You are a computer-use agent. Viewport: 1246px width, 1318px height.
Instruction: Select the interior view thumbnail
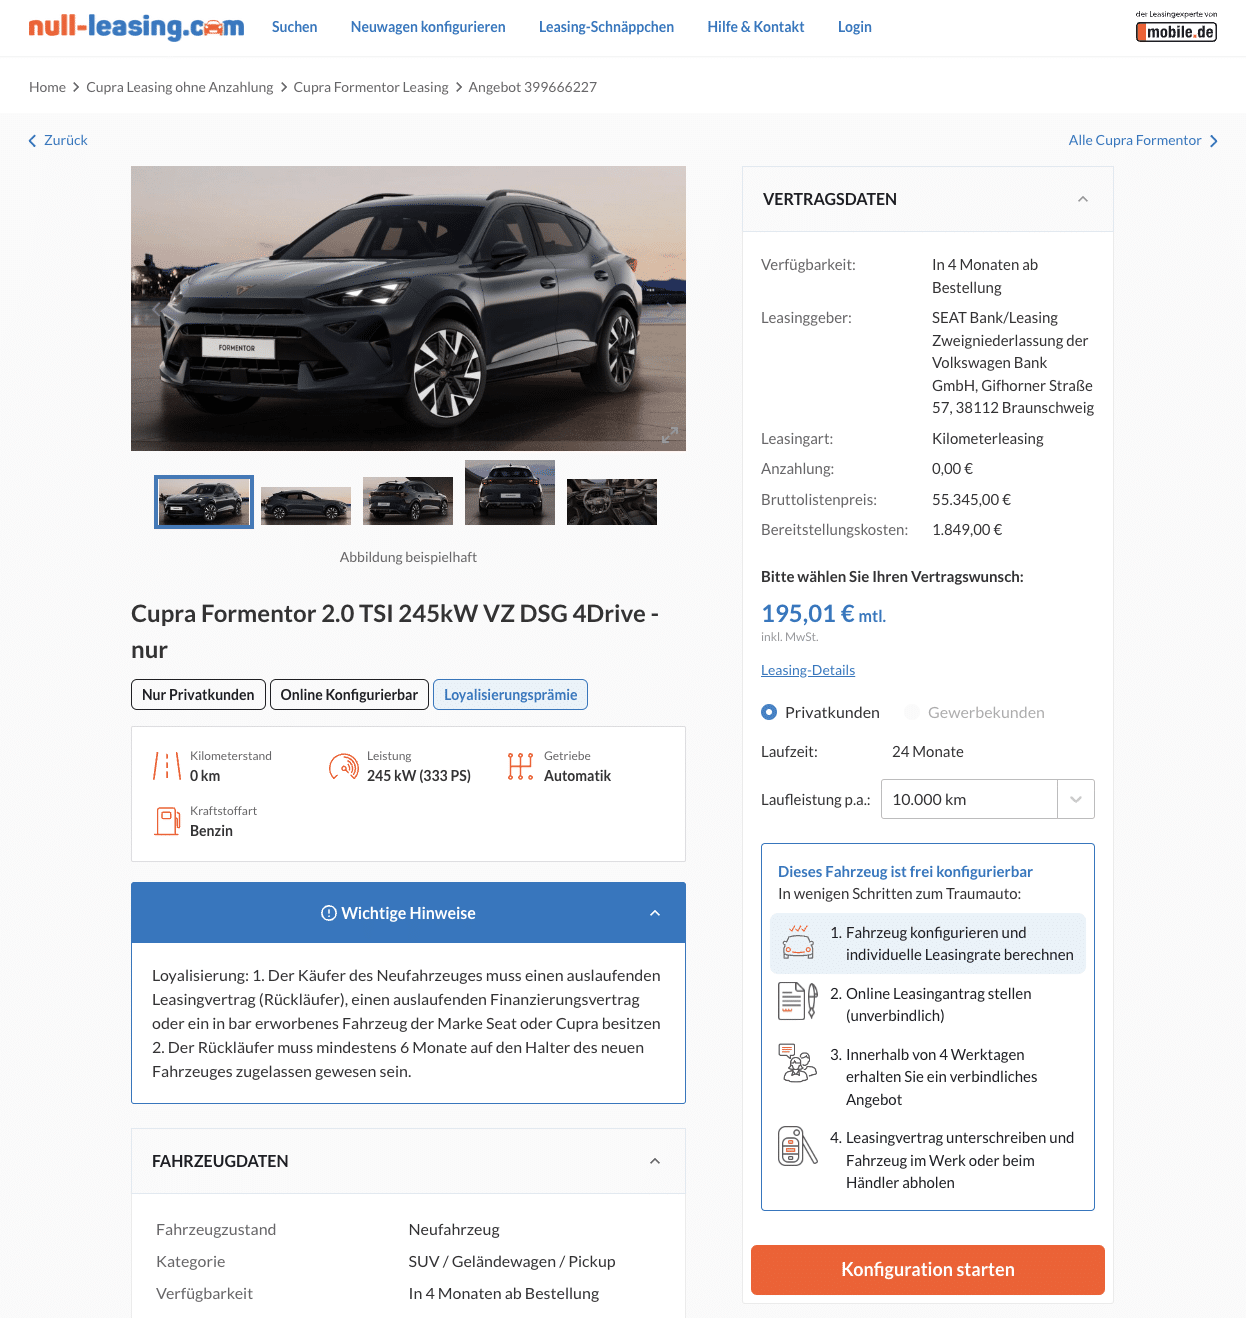click(x=612, y=502)
